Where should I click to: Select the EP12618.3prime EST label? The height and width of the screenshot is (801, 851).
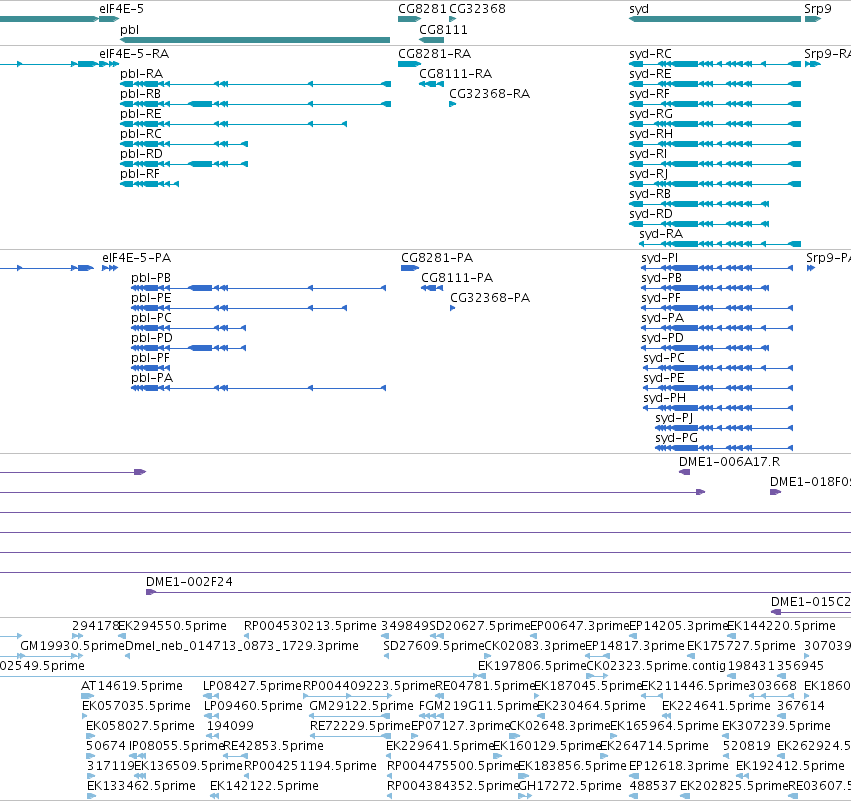(x=678, y=766)
